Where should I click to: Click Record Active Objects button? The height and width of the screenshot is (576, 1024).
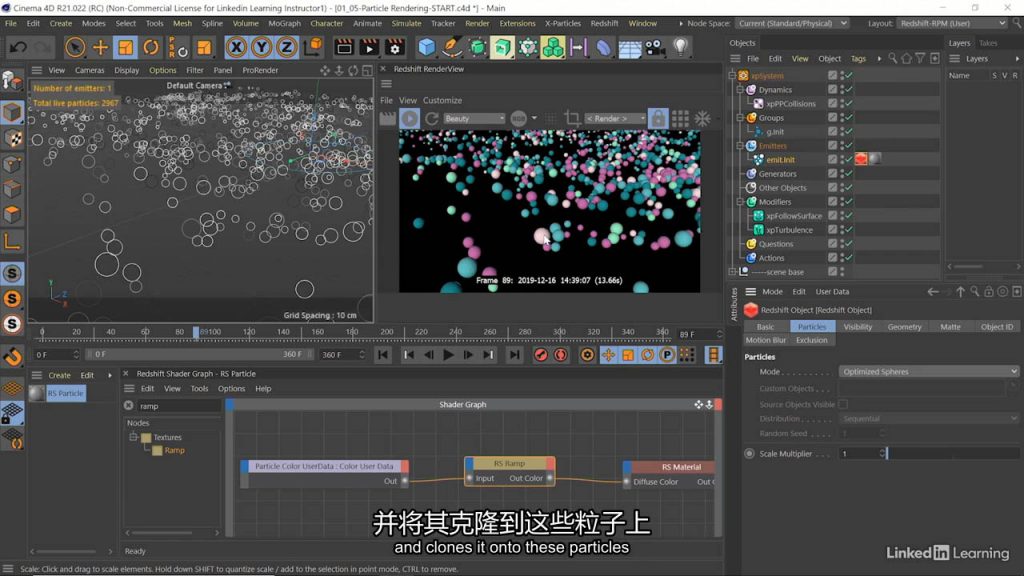pos(540,355)
